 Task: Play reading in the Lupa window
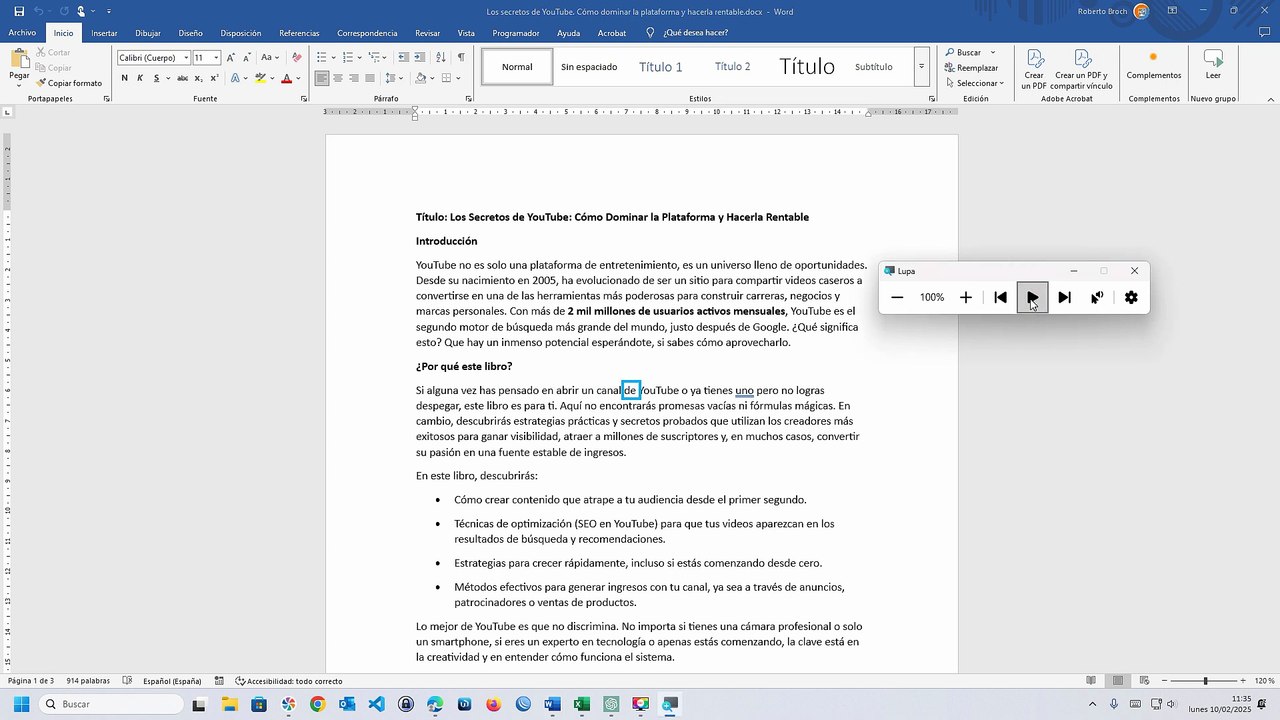(x=1032, y=297)
